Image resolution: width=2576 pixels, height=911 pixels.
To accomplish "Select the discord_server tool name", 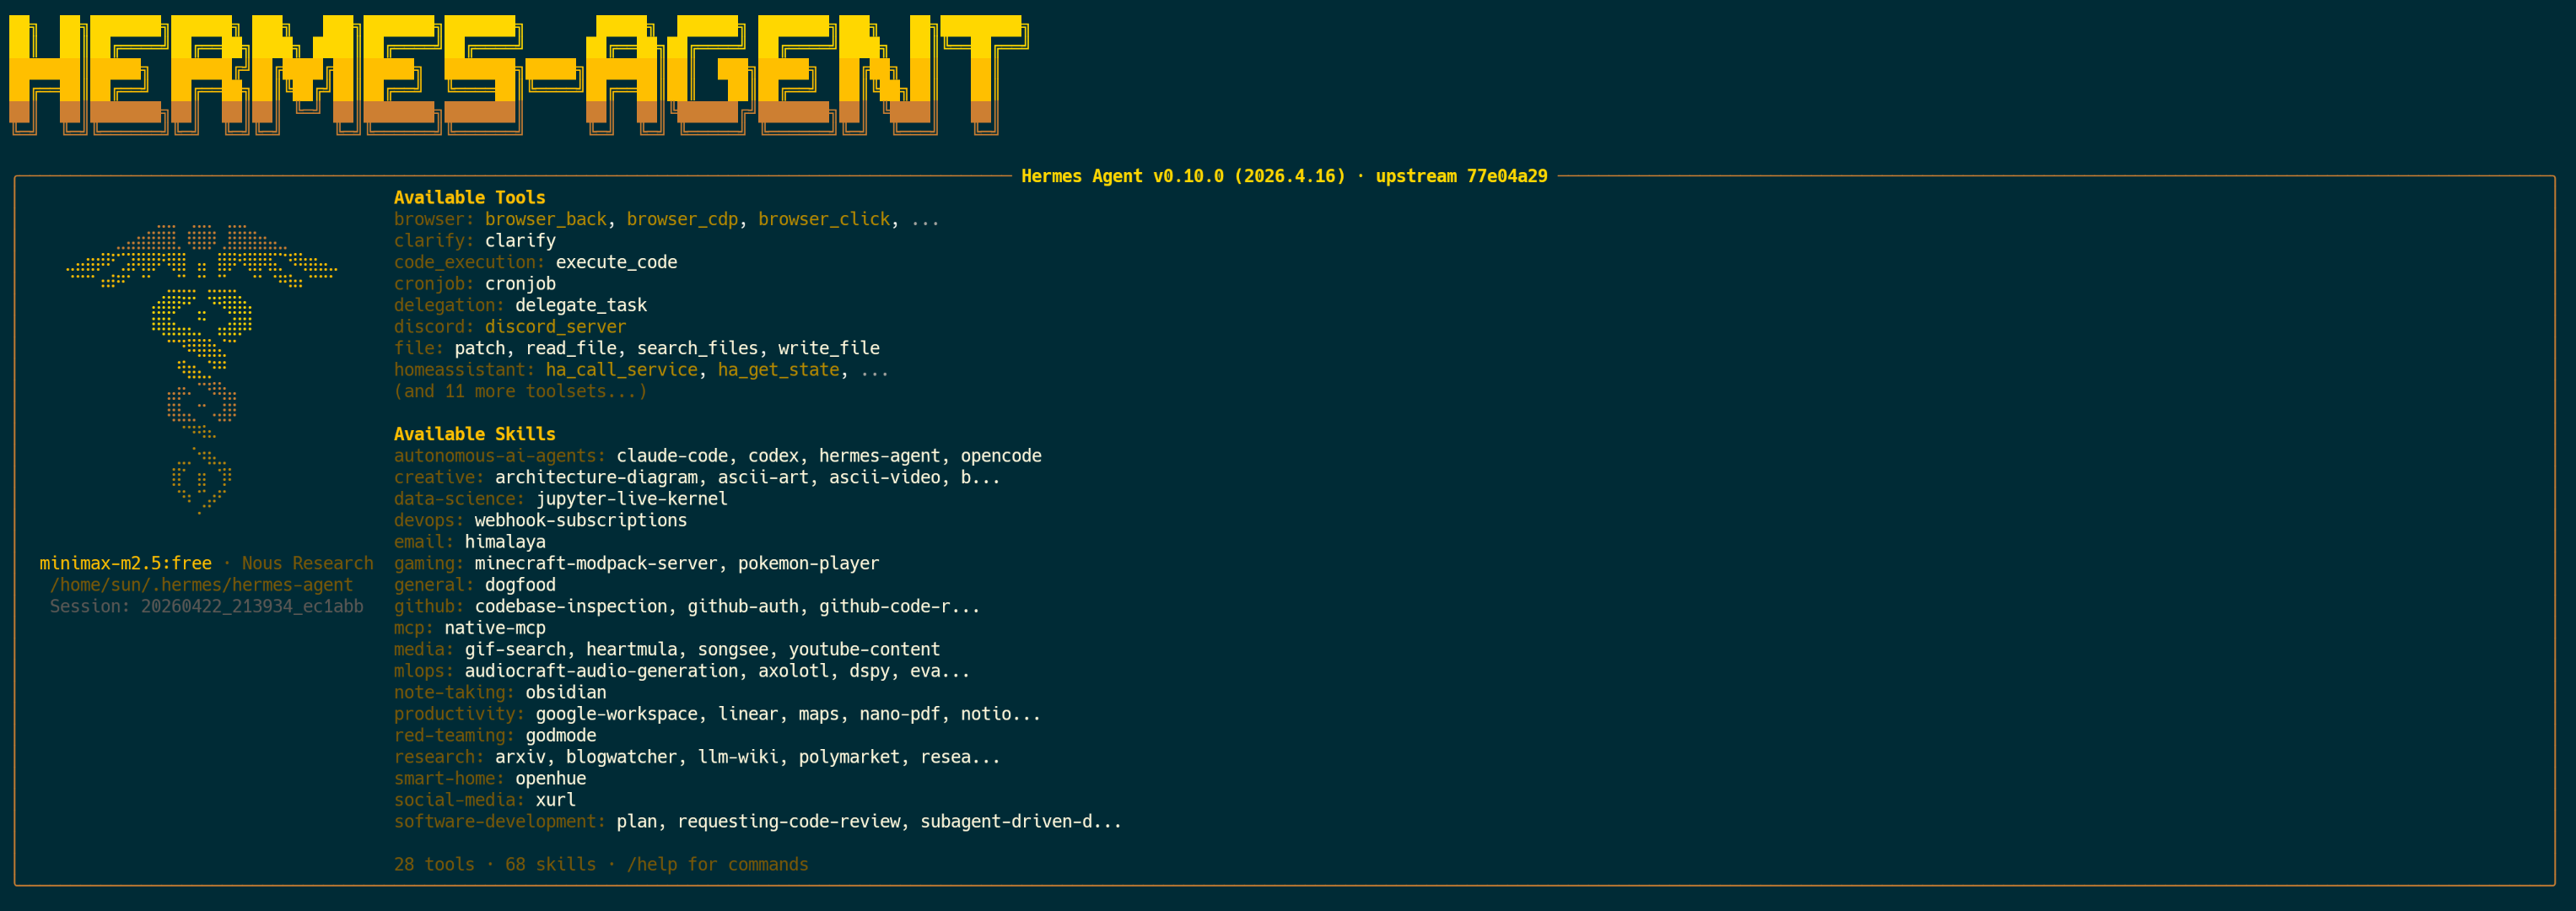I will coord(555,327).
